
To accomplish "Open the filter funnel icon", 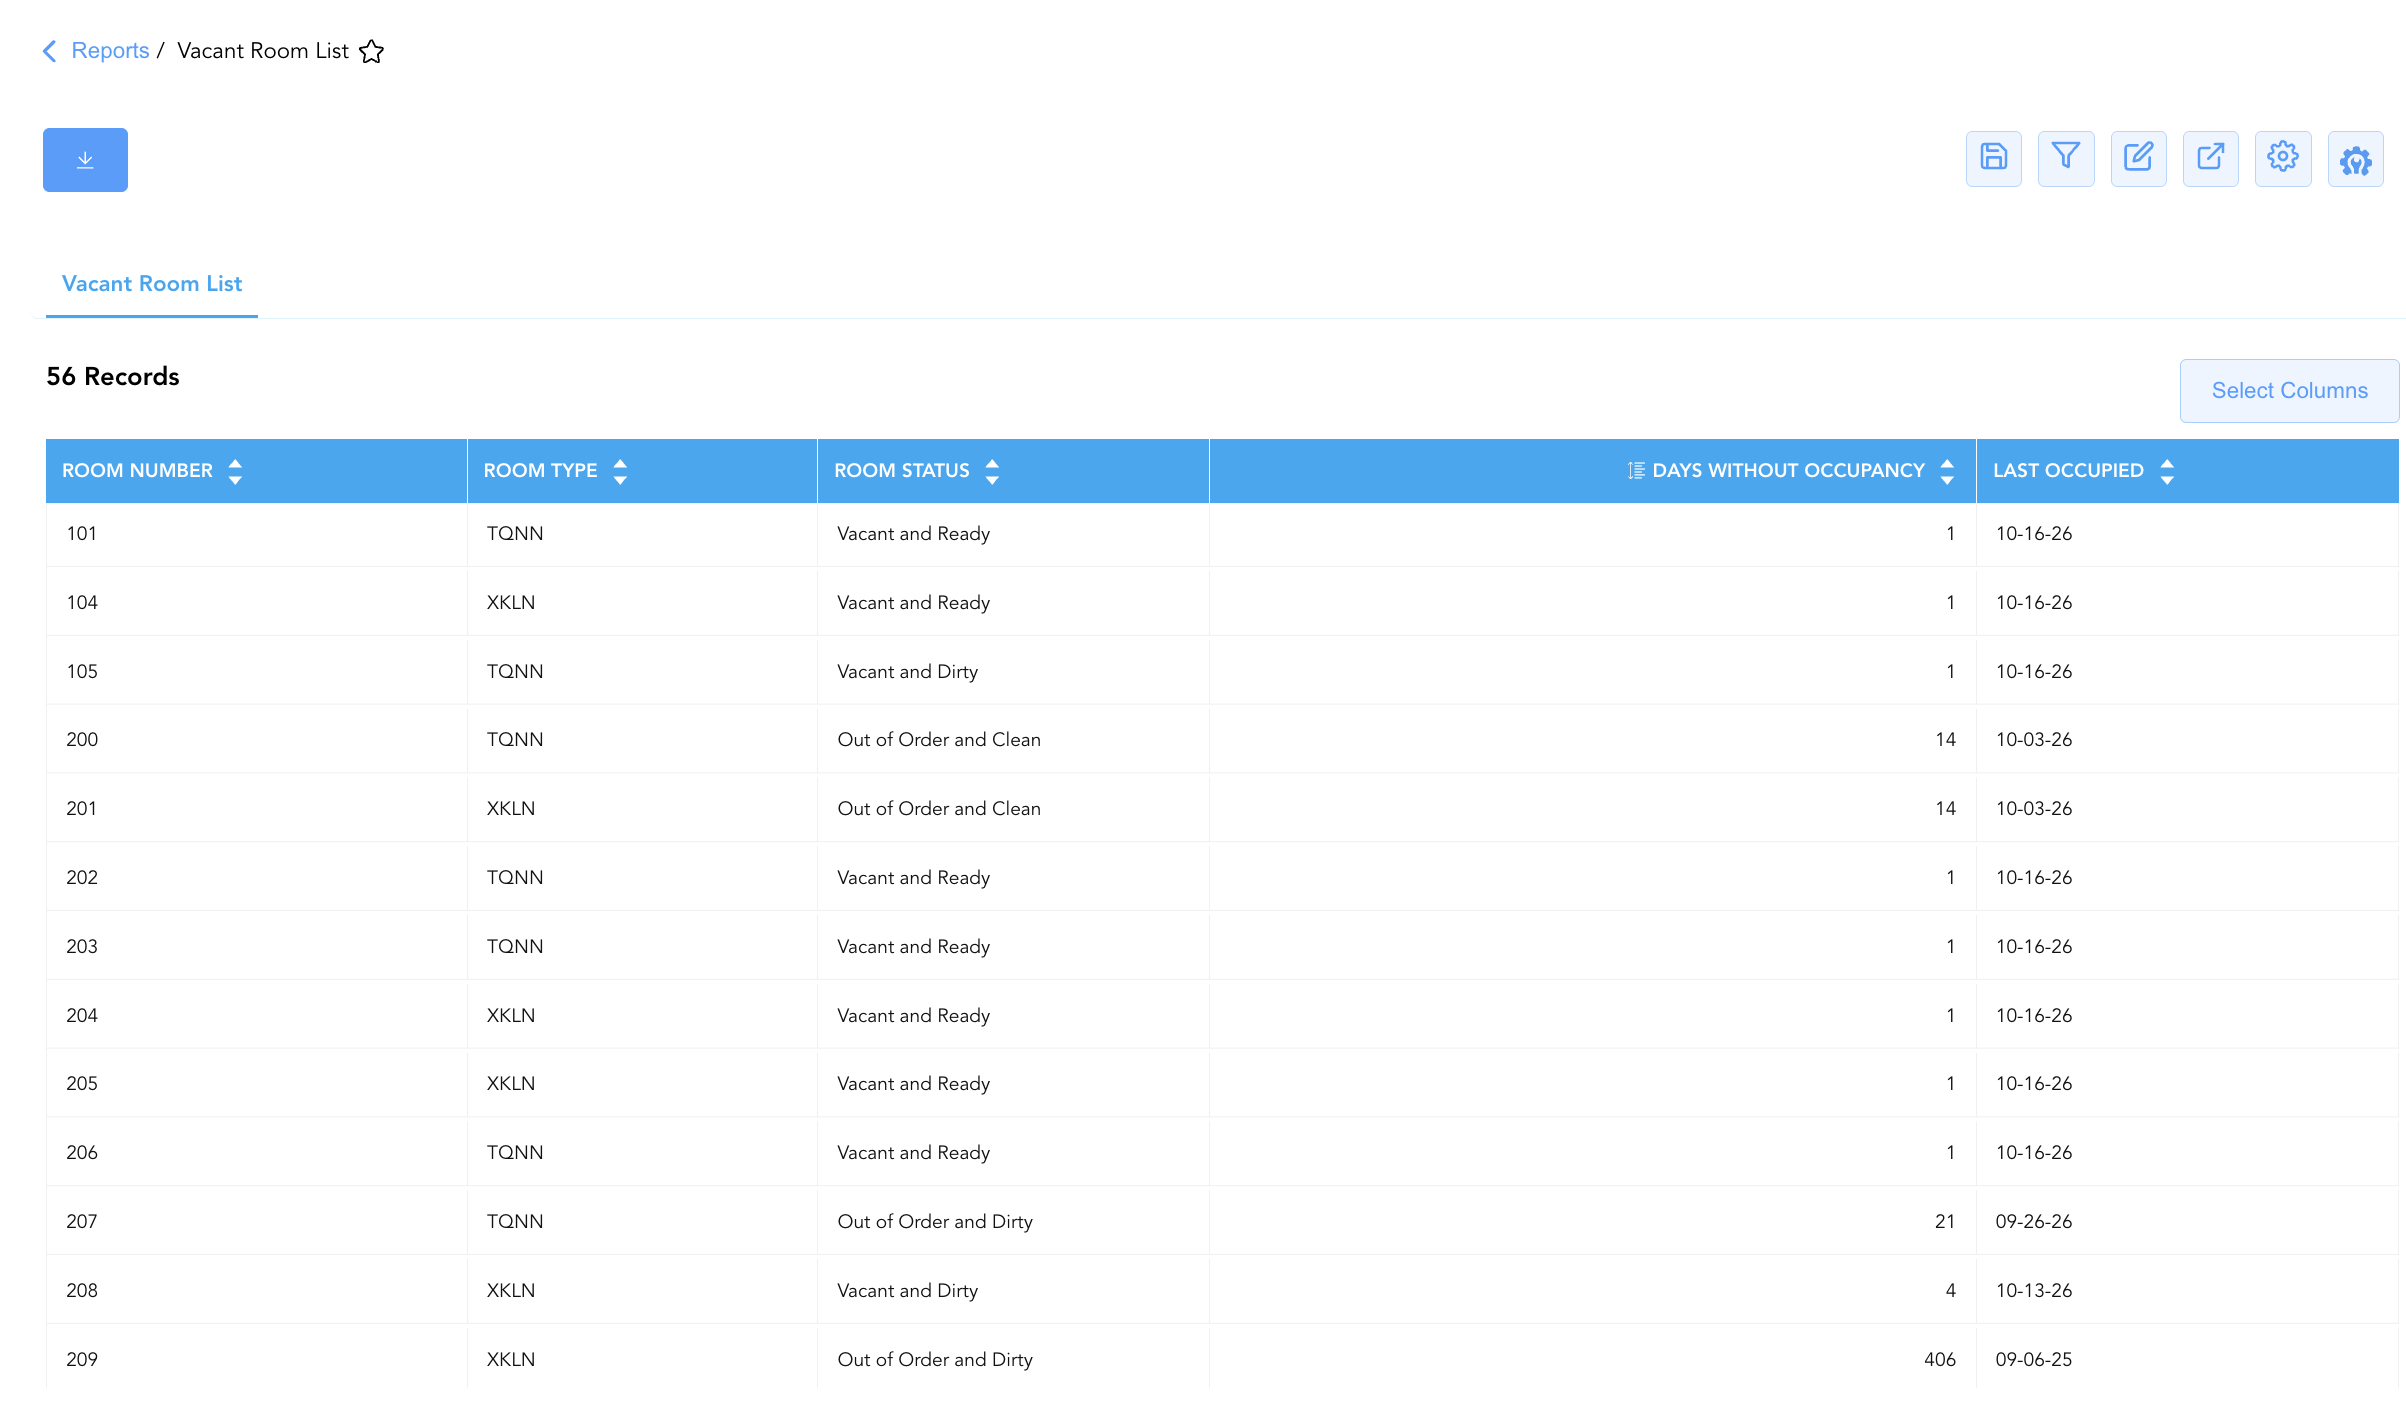I will 2066,158.
